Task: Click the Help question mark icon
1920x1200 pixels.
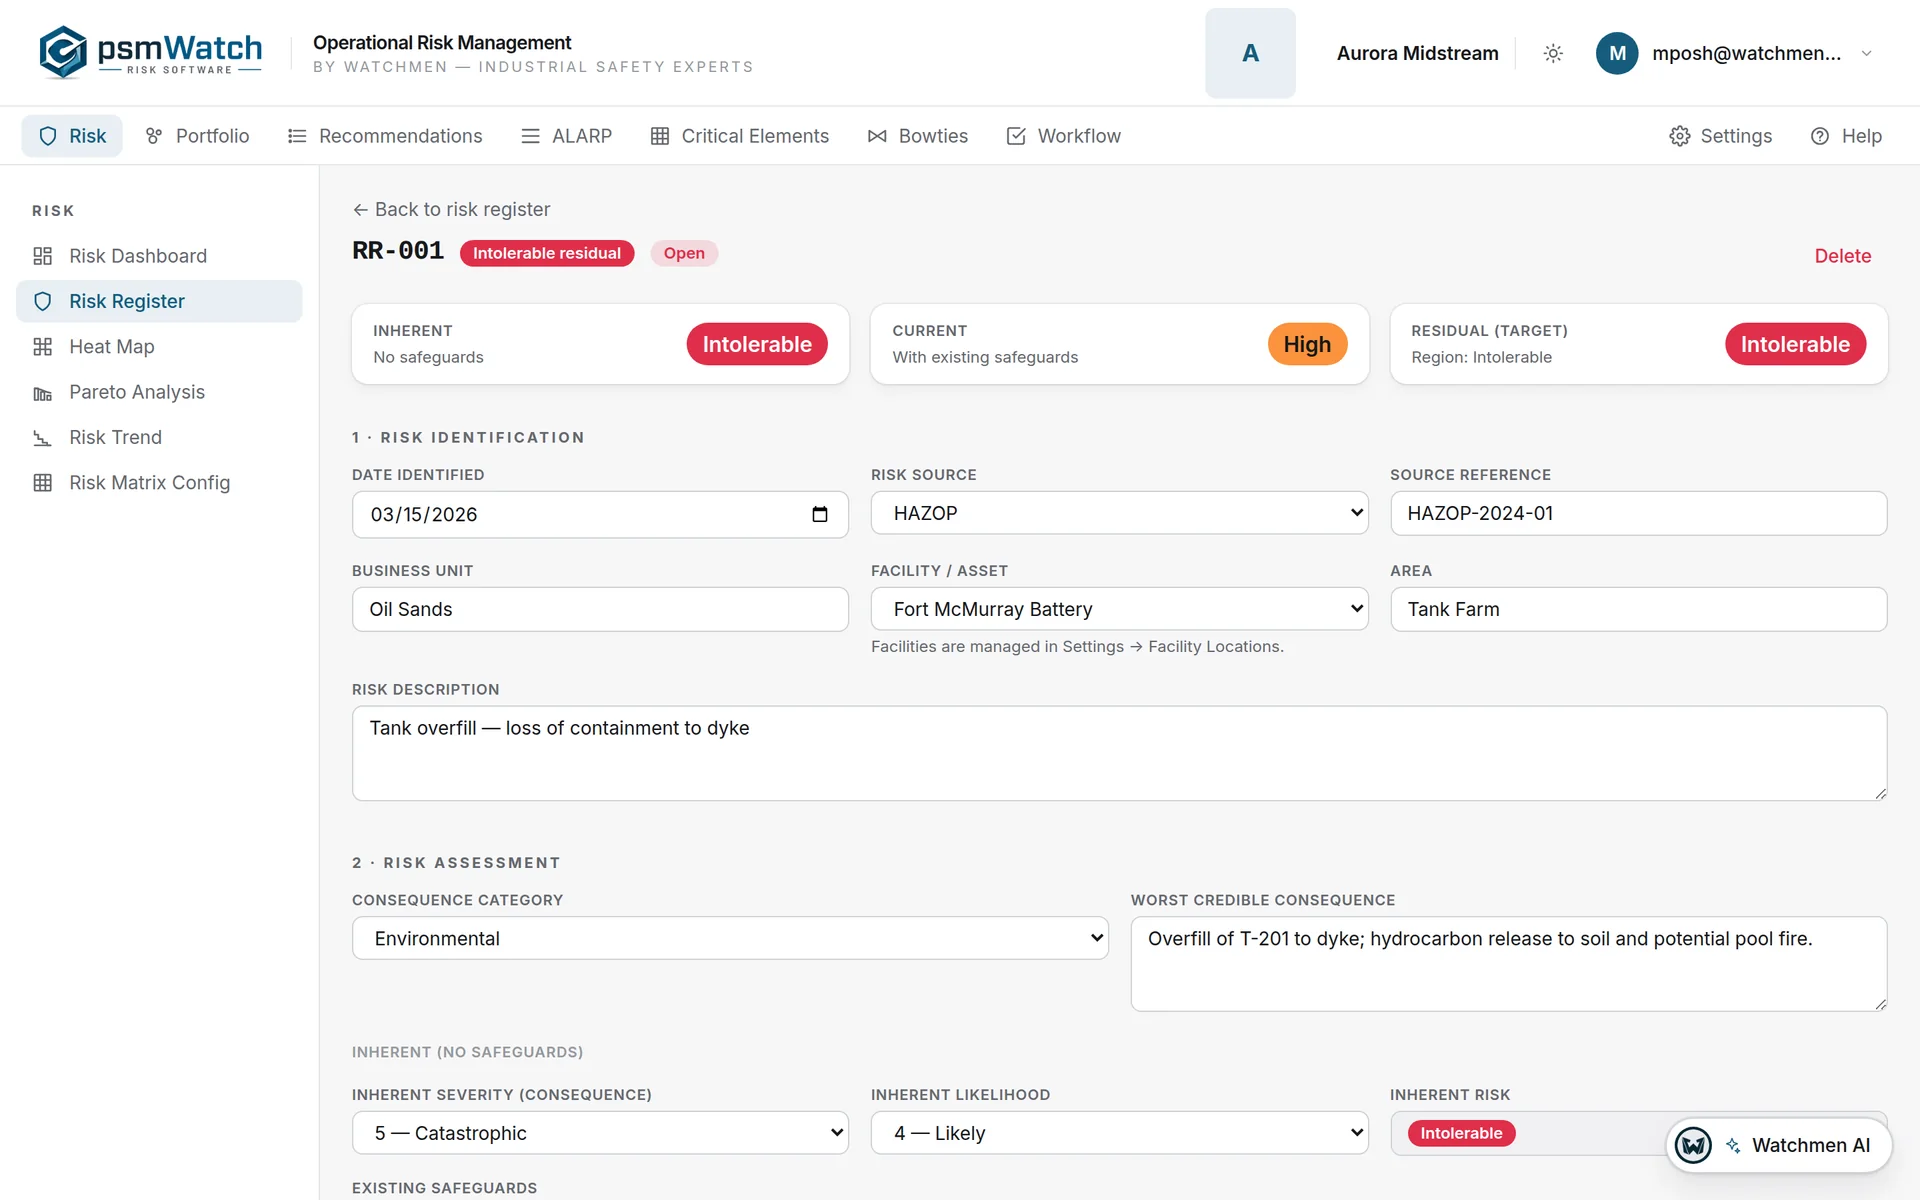Action: (x=1820, y=136)
